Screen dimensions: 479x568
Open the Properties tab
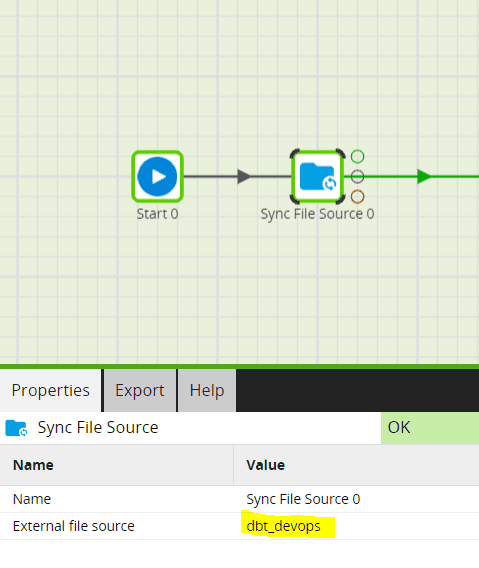(51, 390)
